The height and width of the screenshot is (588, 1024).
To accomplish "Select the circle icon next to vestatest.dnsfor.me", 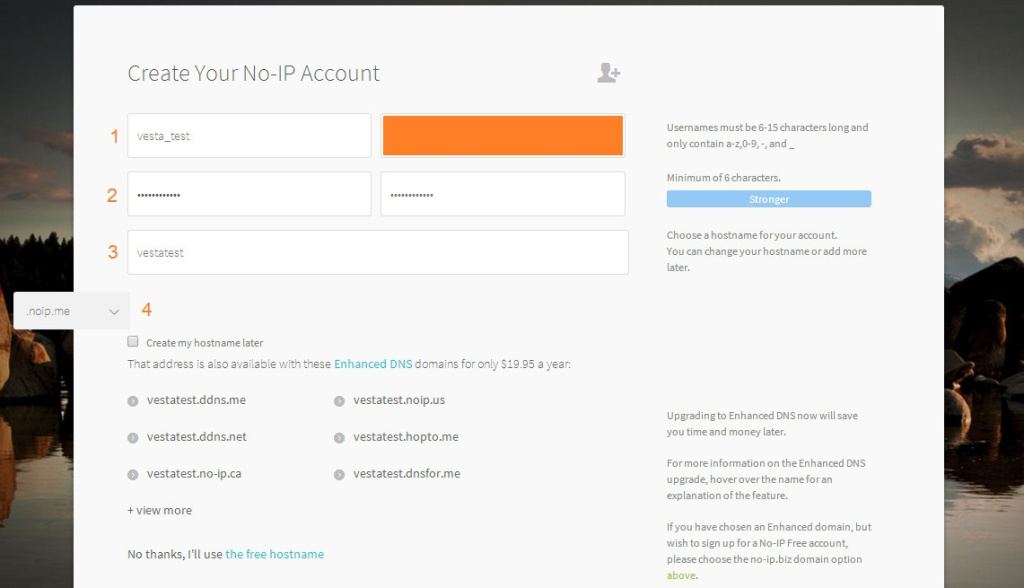I will point(339,475).
